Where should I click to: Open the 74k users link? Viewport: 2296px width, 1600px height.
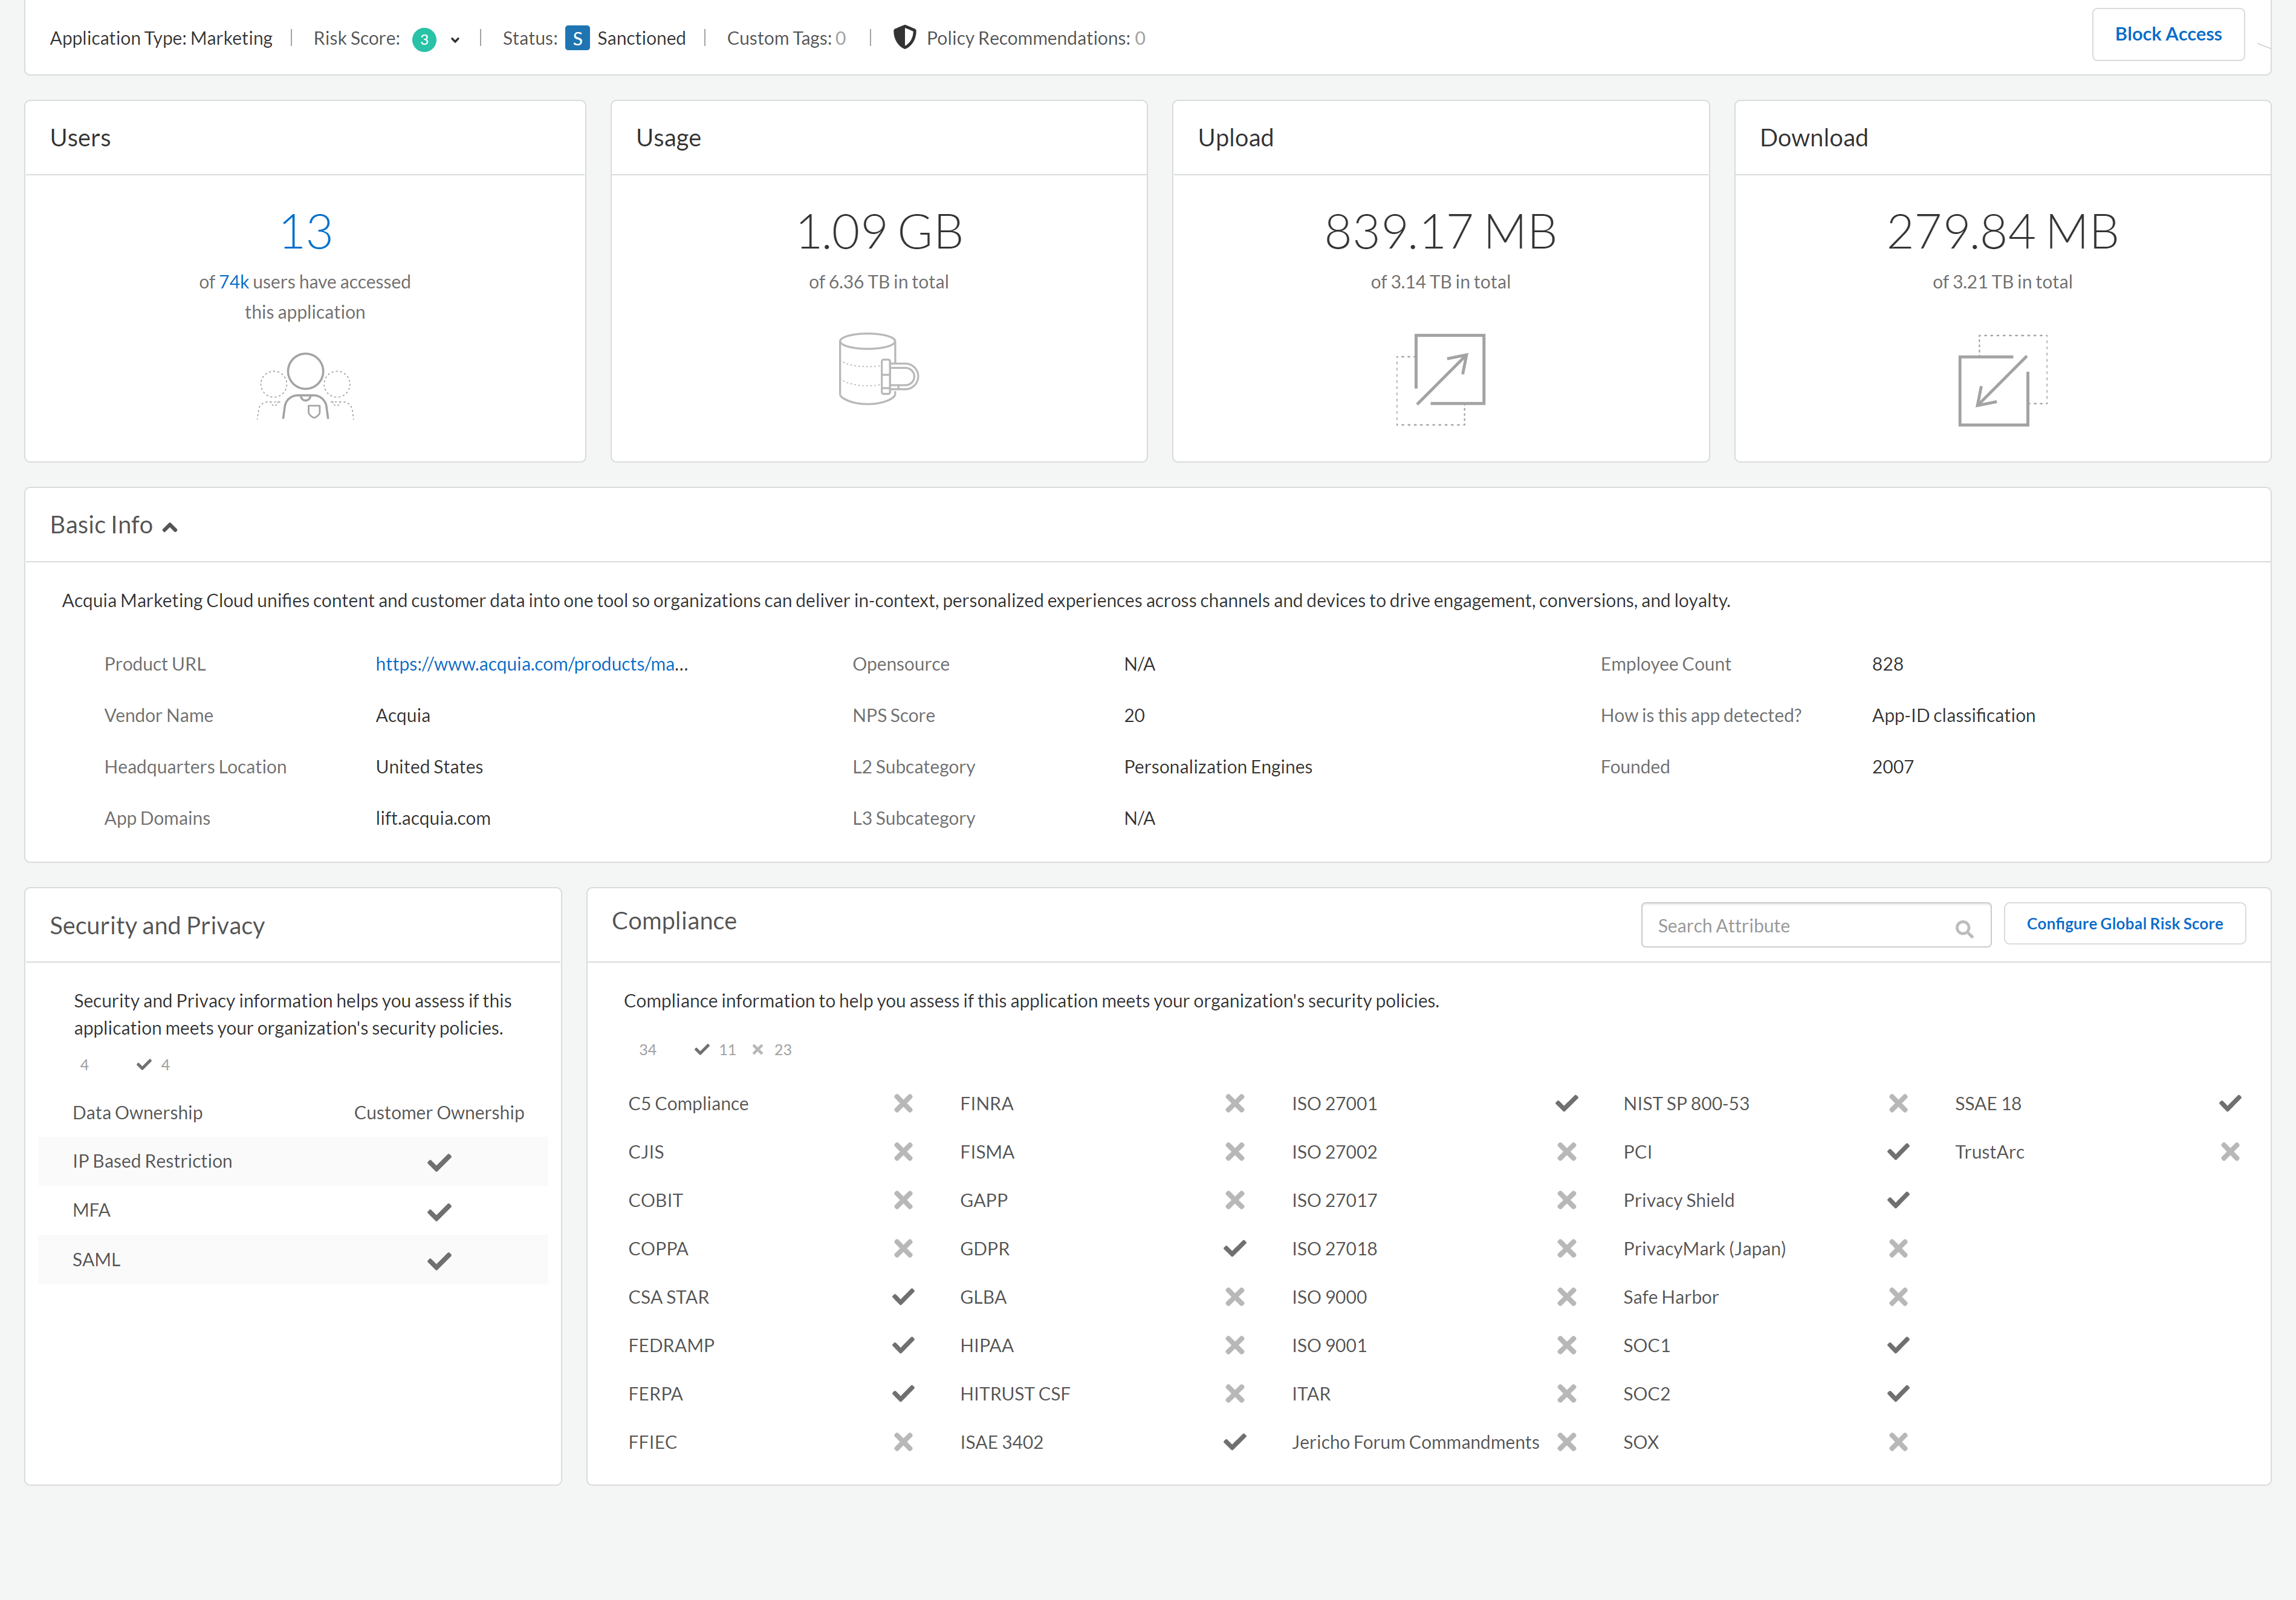tap(233, 282)
